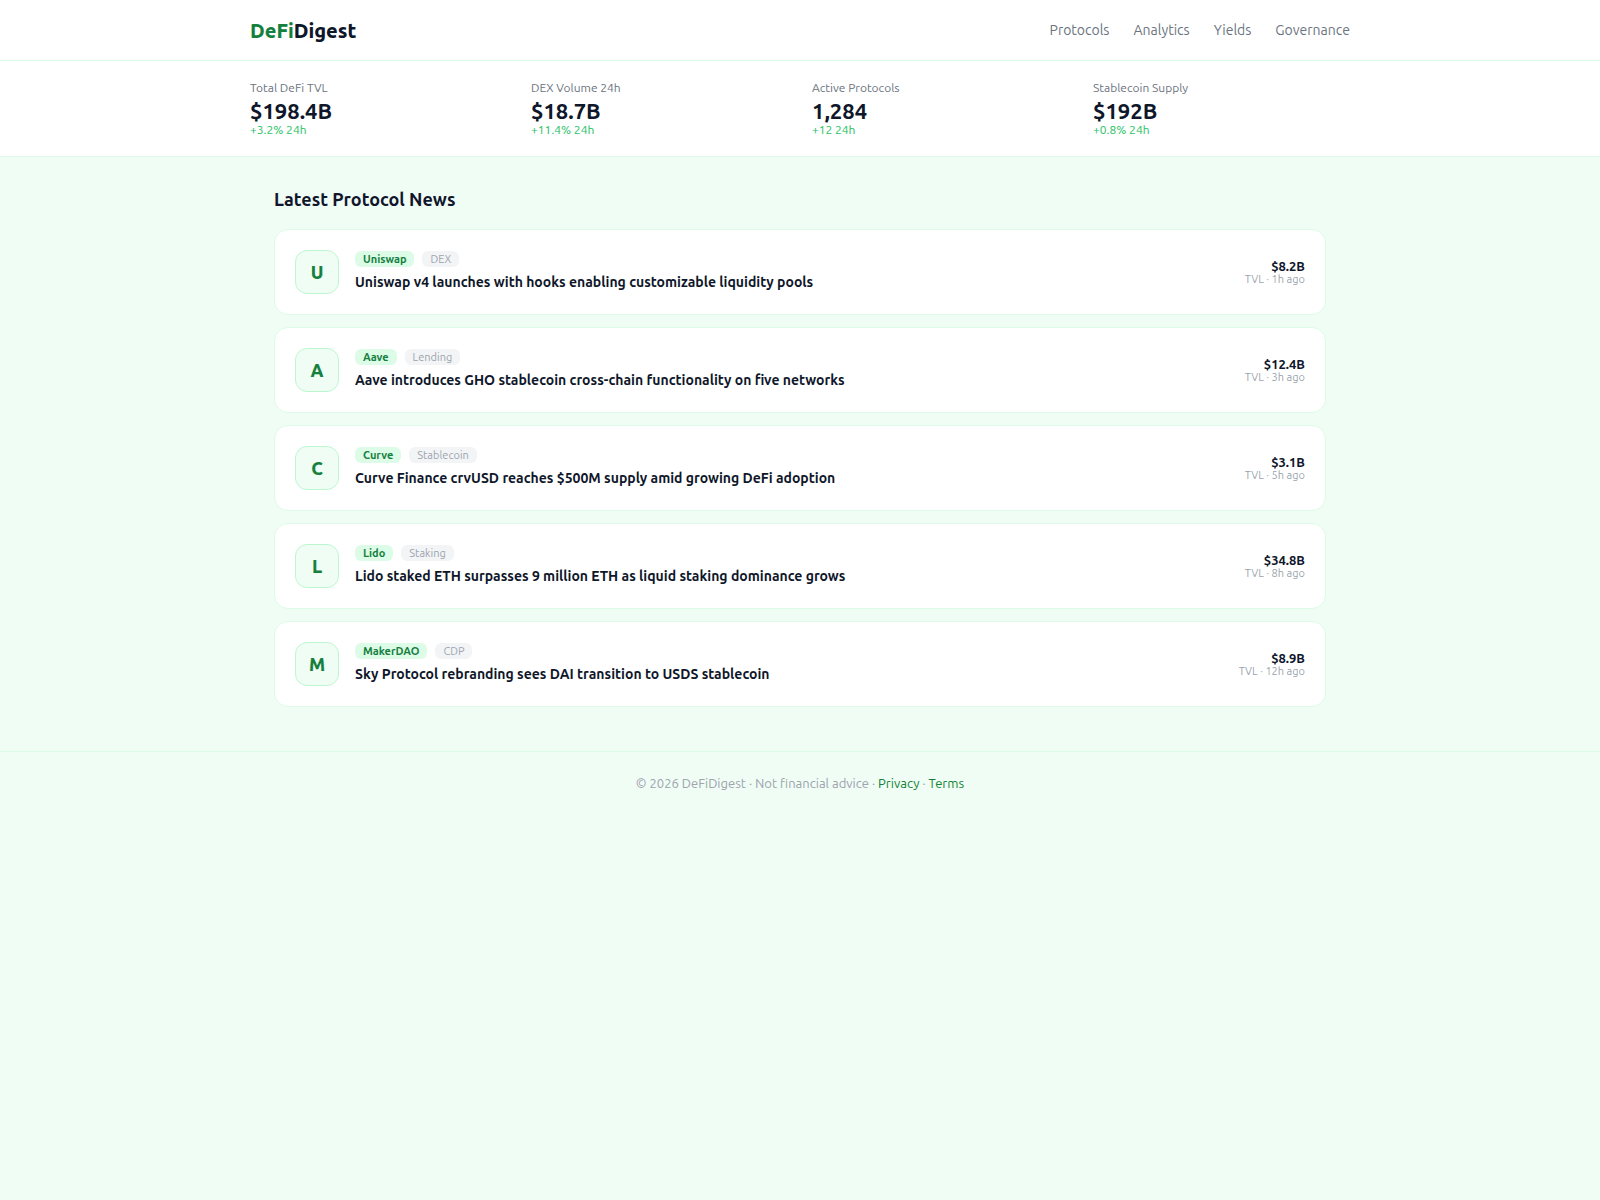This screenshot has width=1600, height=1200.
Task: Click the $34.8B TVL for Lido
Action: (1284, 560)
